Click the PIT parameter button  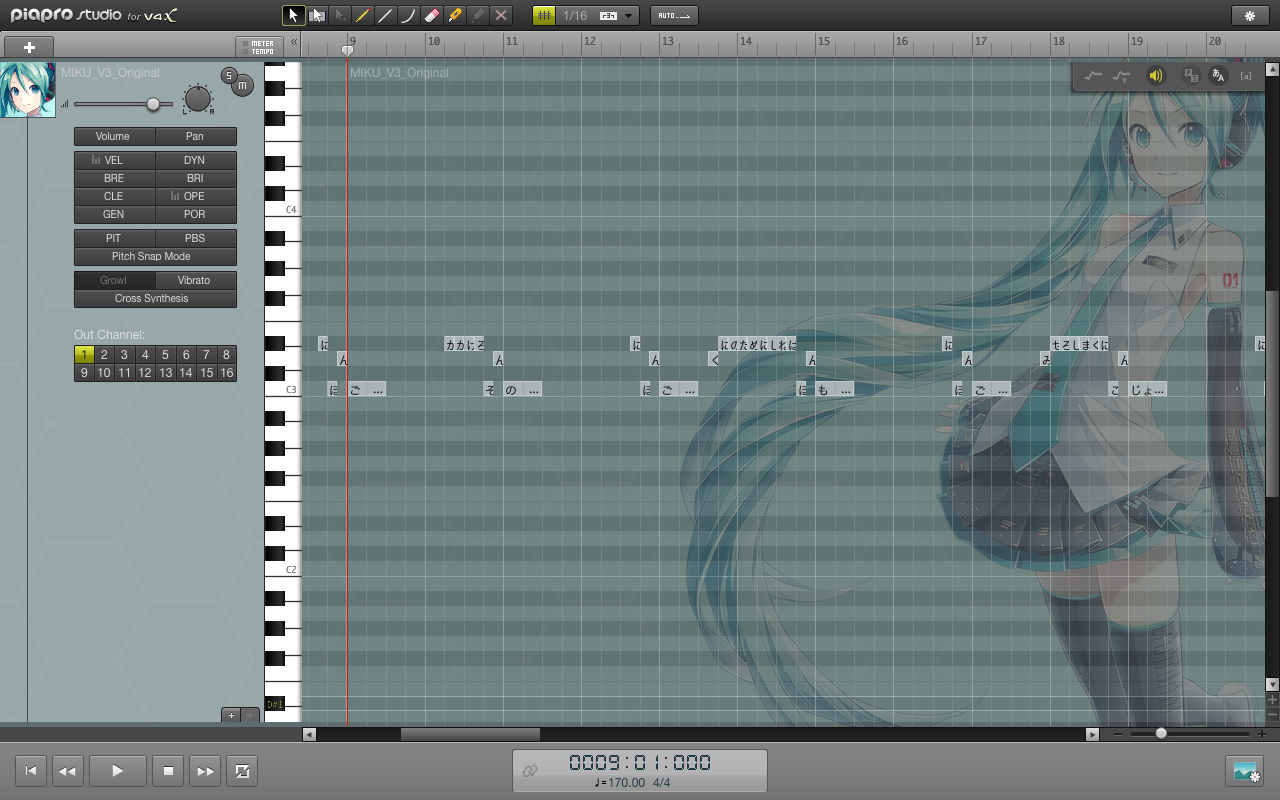point(114,238)
